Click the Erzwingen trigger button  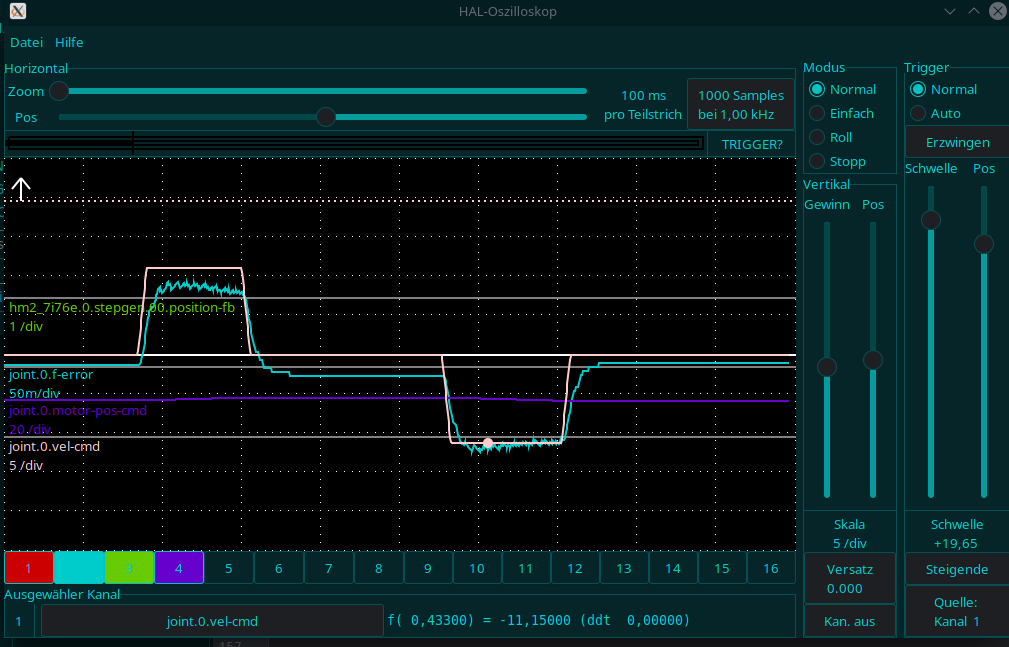pos(957,142)
